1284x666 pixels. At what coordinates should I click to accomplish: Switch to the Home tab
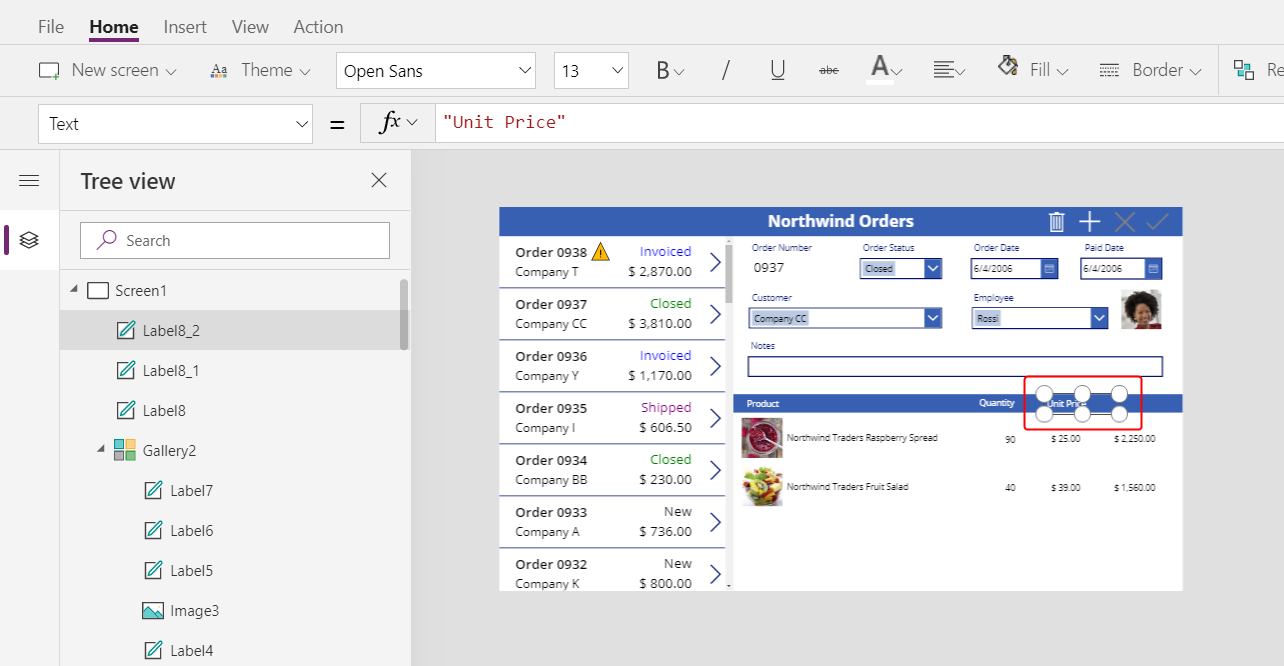point(114,27)
